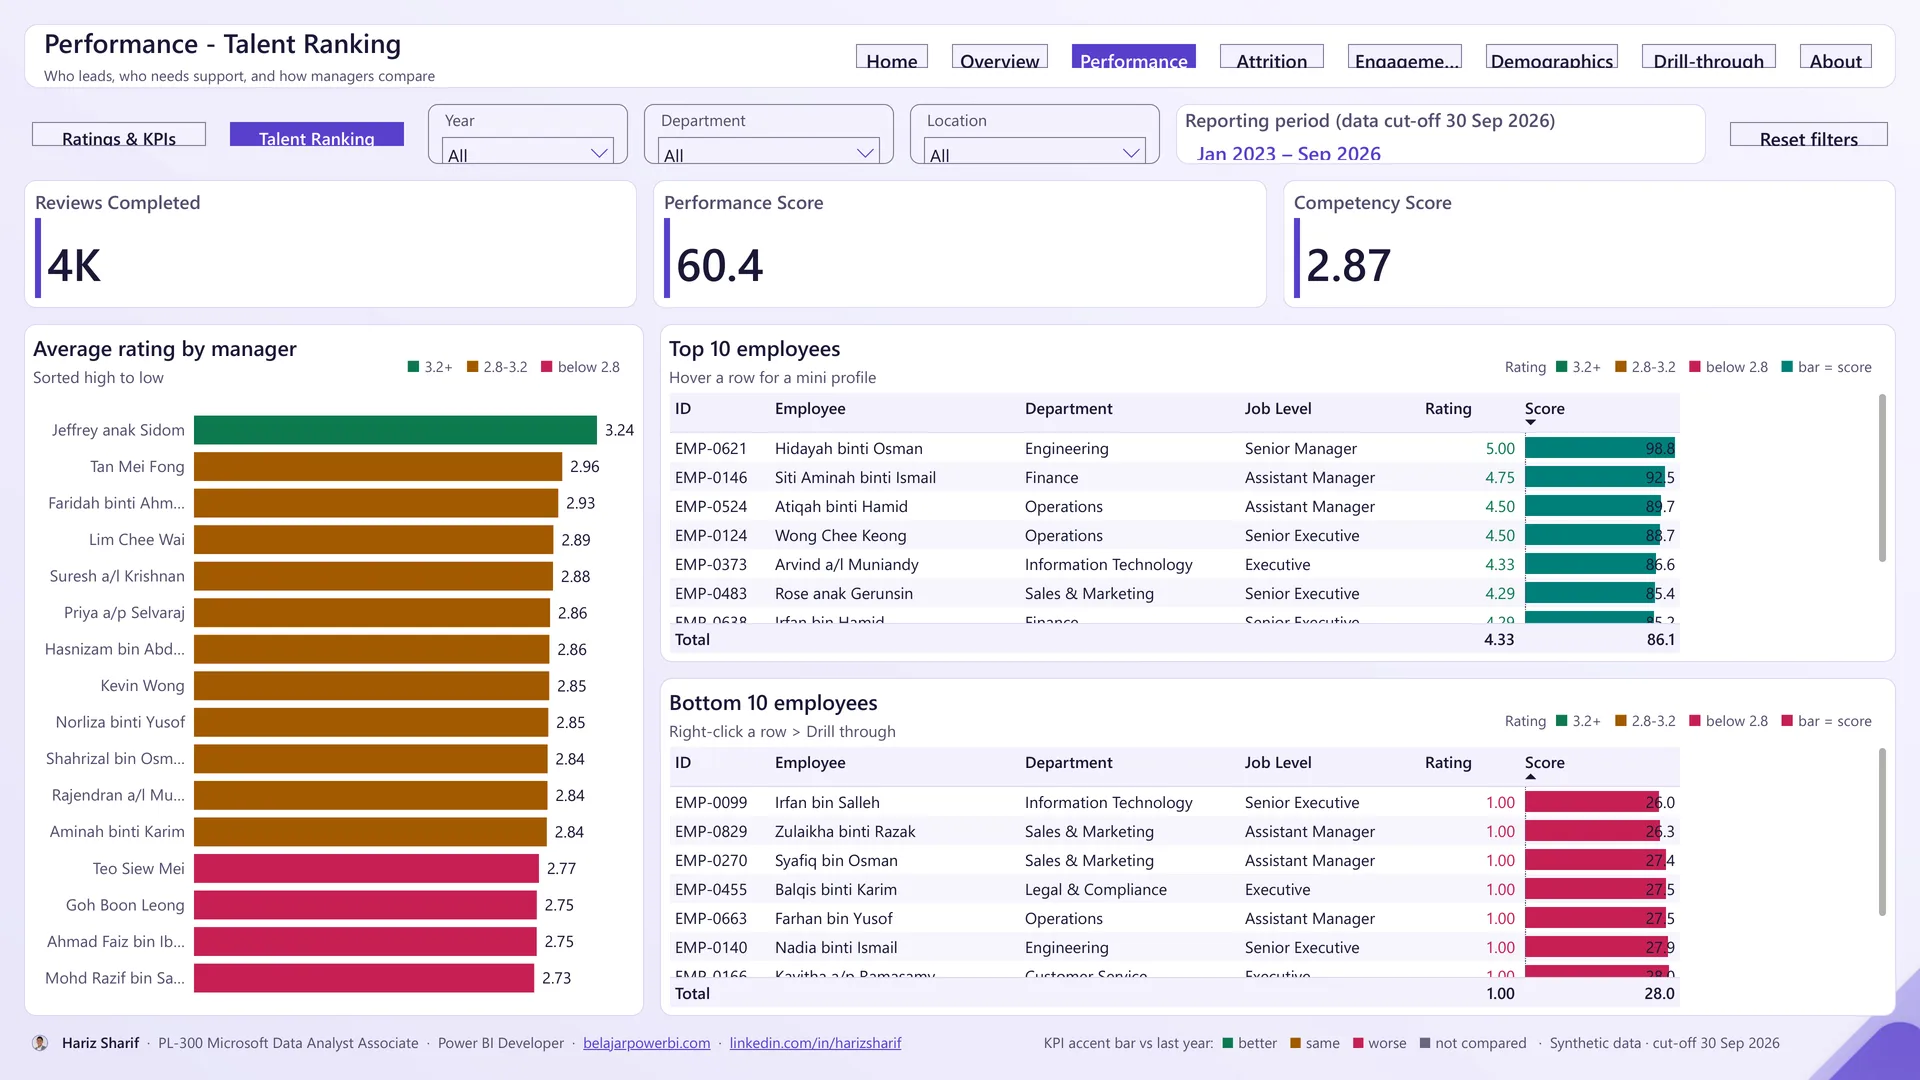The image size is (1920, 1080).
Task: Select Siti Aminah binti Ismail row
Action: [1174, 478]
